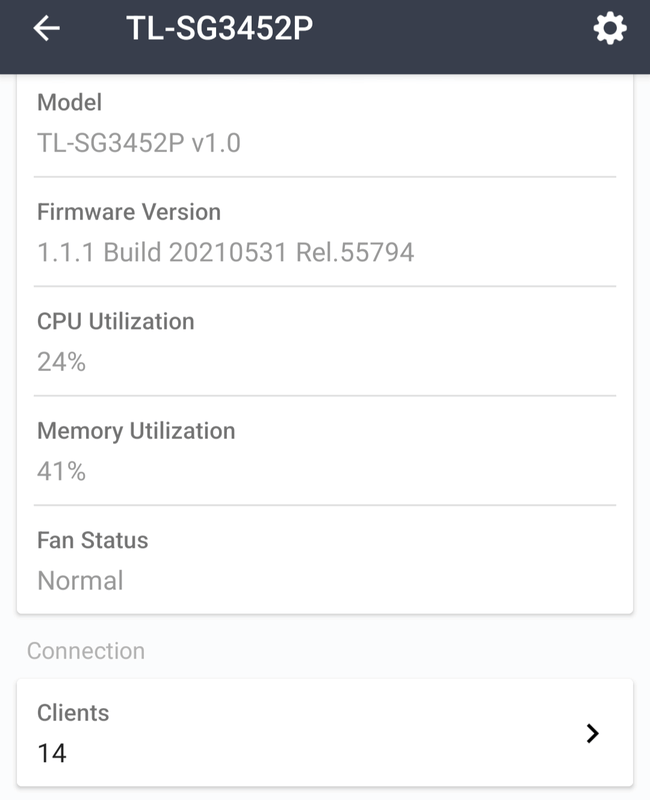Open the Clients entry label

[73, 713]
